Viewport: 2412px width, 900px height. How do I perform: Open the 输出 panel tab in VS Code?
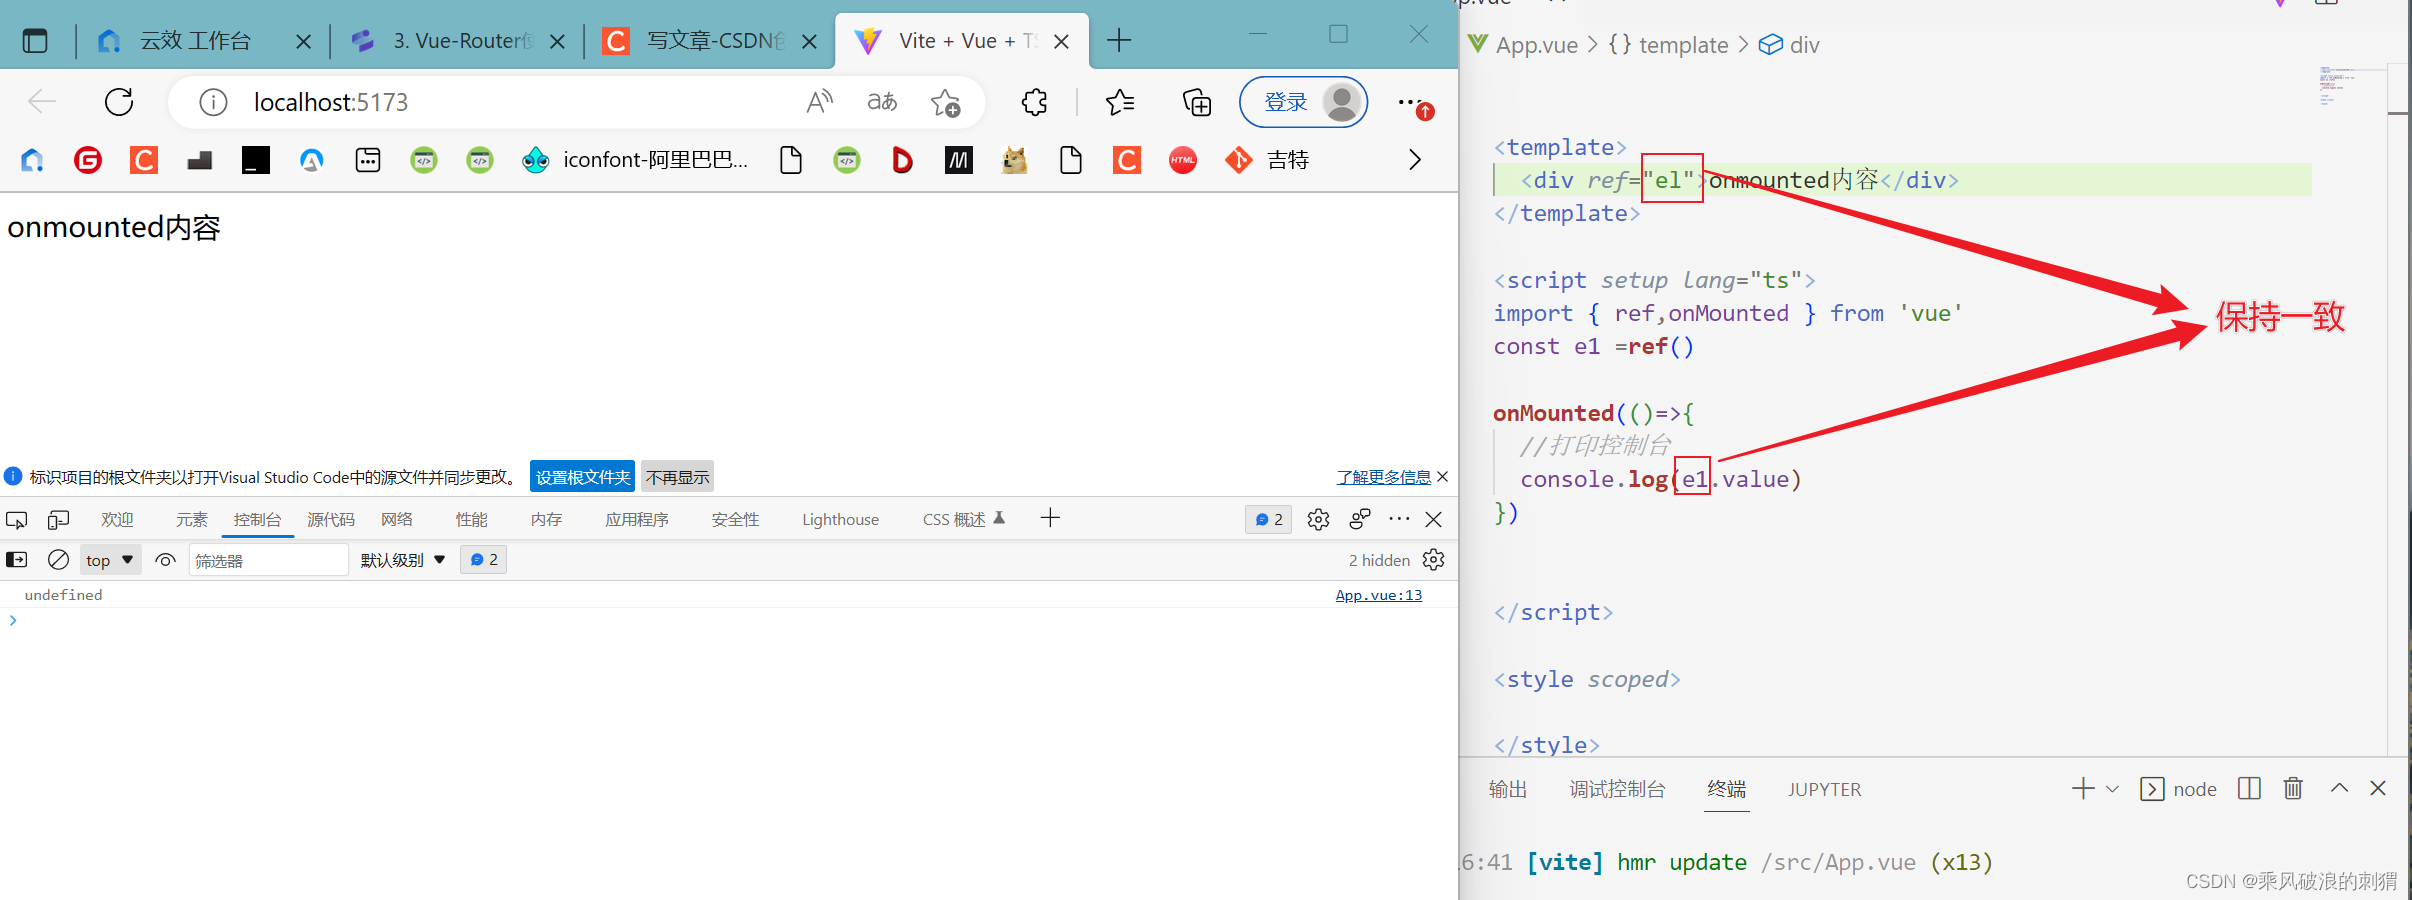point(1508,789)
